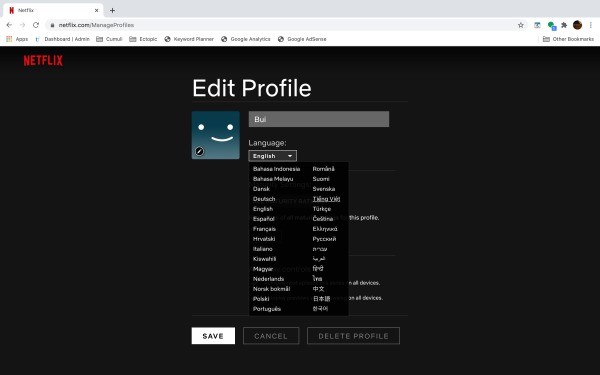Viewport: 600px width, 375px height.
Task: Click the pencil edit icon on avatar
Action: [199, 151]
